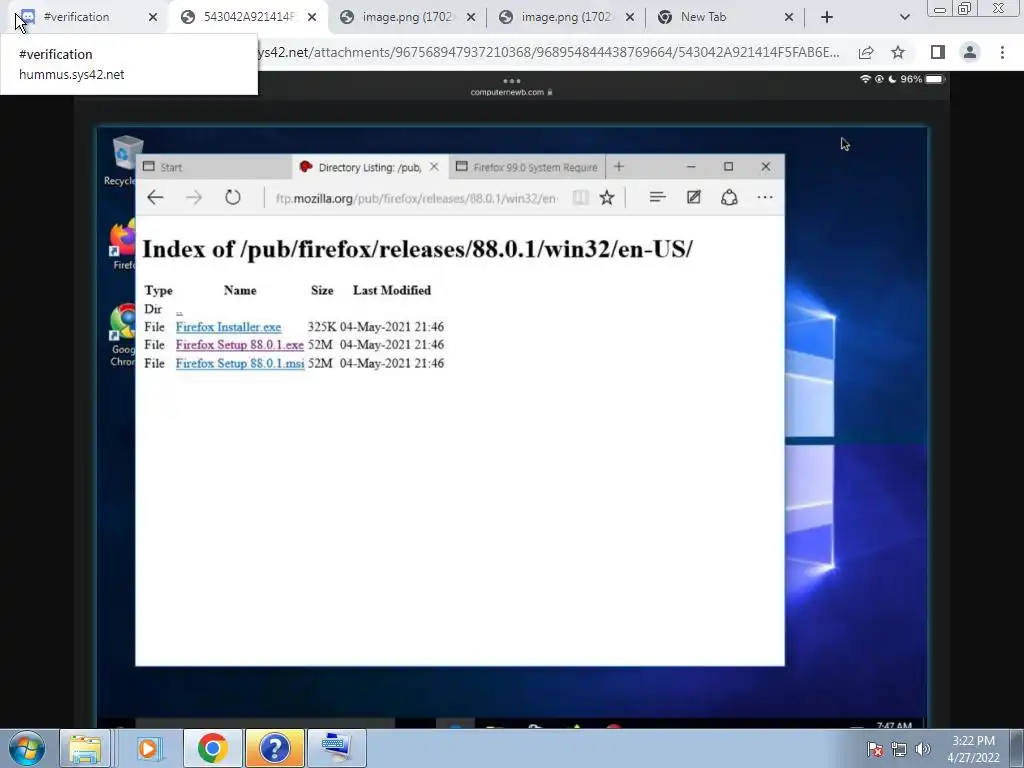Switch to the #verification Chrome tab

pos(85,17)
